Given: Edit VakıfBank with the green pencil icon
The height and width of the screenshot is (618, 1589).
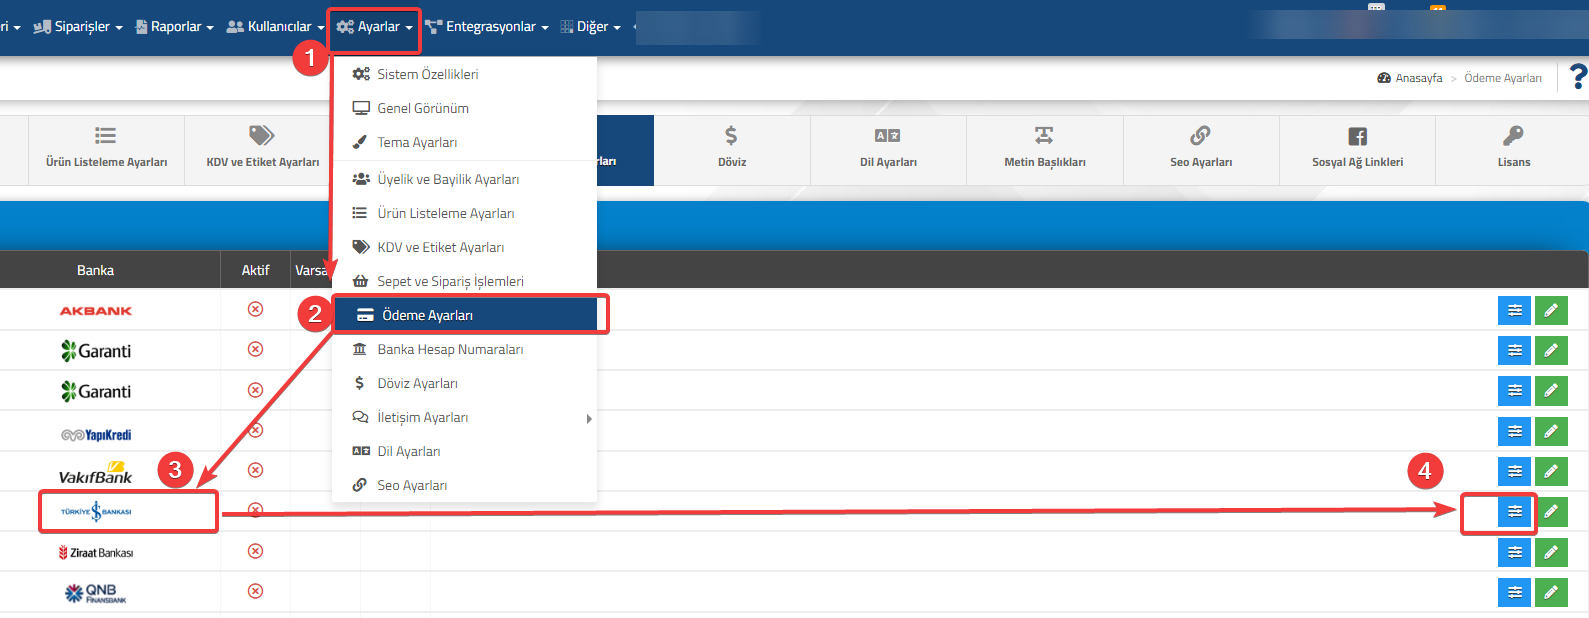Looking at the screenshot, I should 1551,471.
